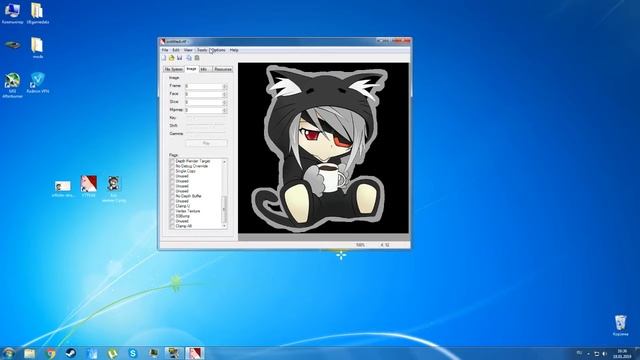Click the Slice field spinner arrows
This screenshot has height=360, width=640.
click(225, 102)
